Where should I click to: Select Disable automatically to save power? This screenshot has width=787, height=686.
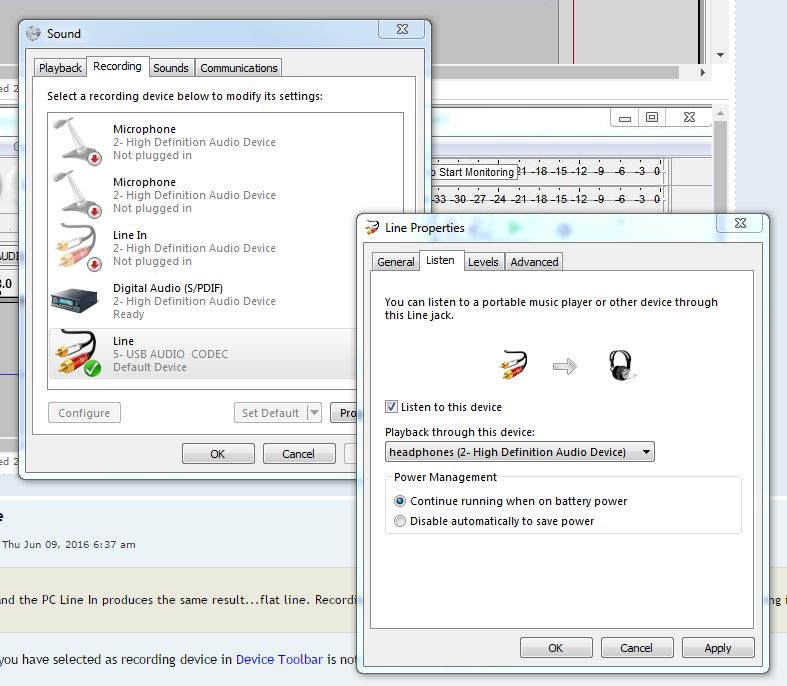tap(400, 521)
